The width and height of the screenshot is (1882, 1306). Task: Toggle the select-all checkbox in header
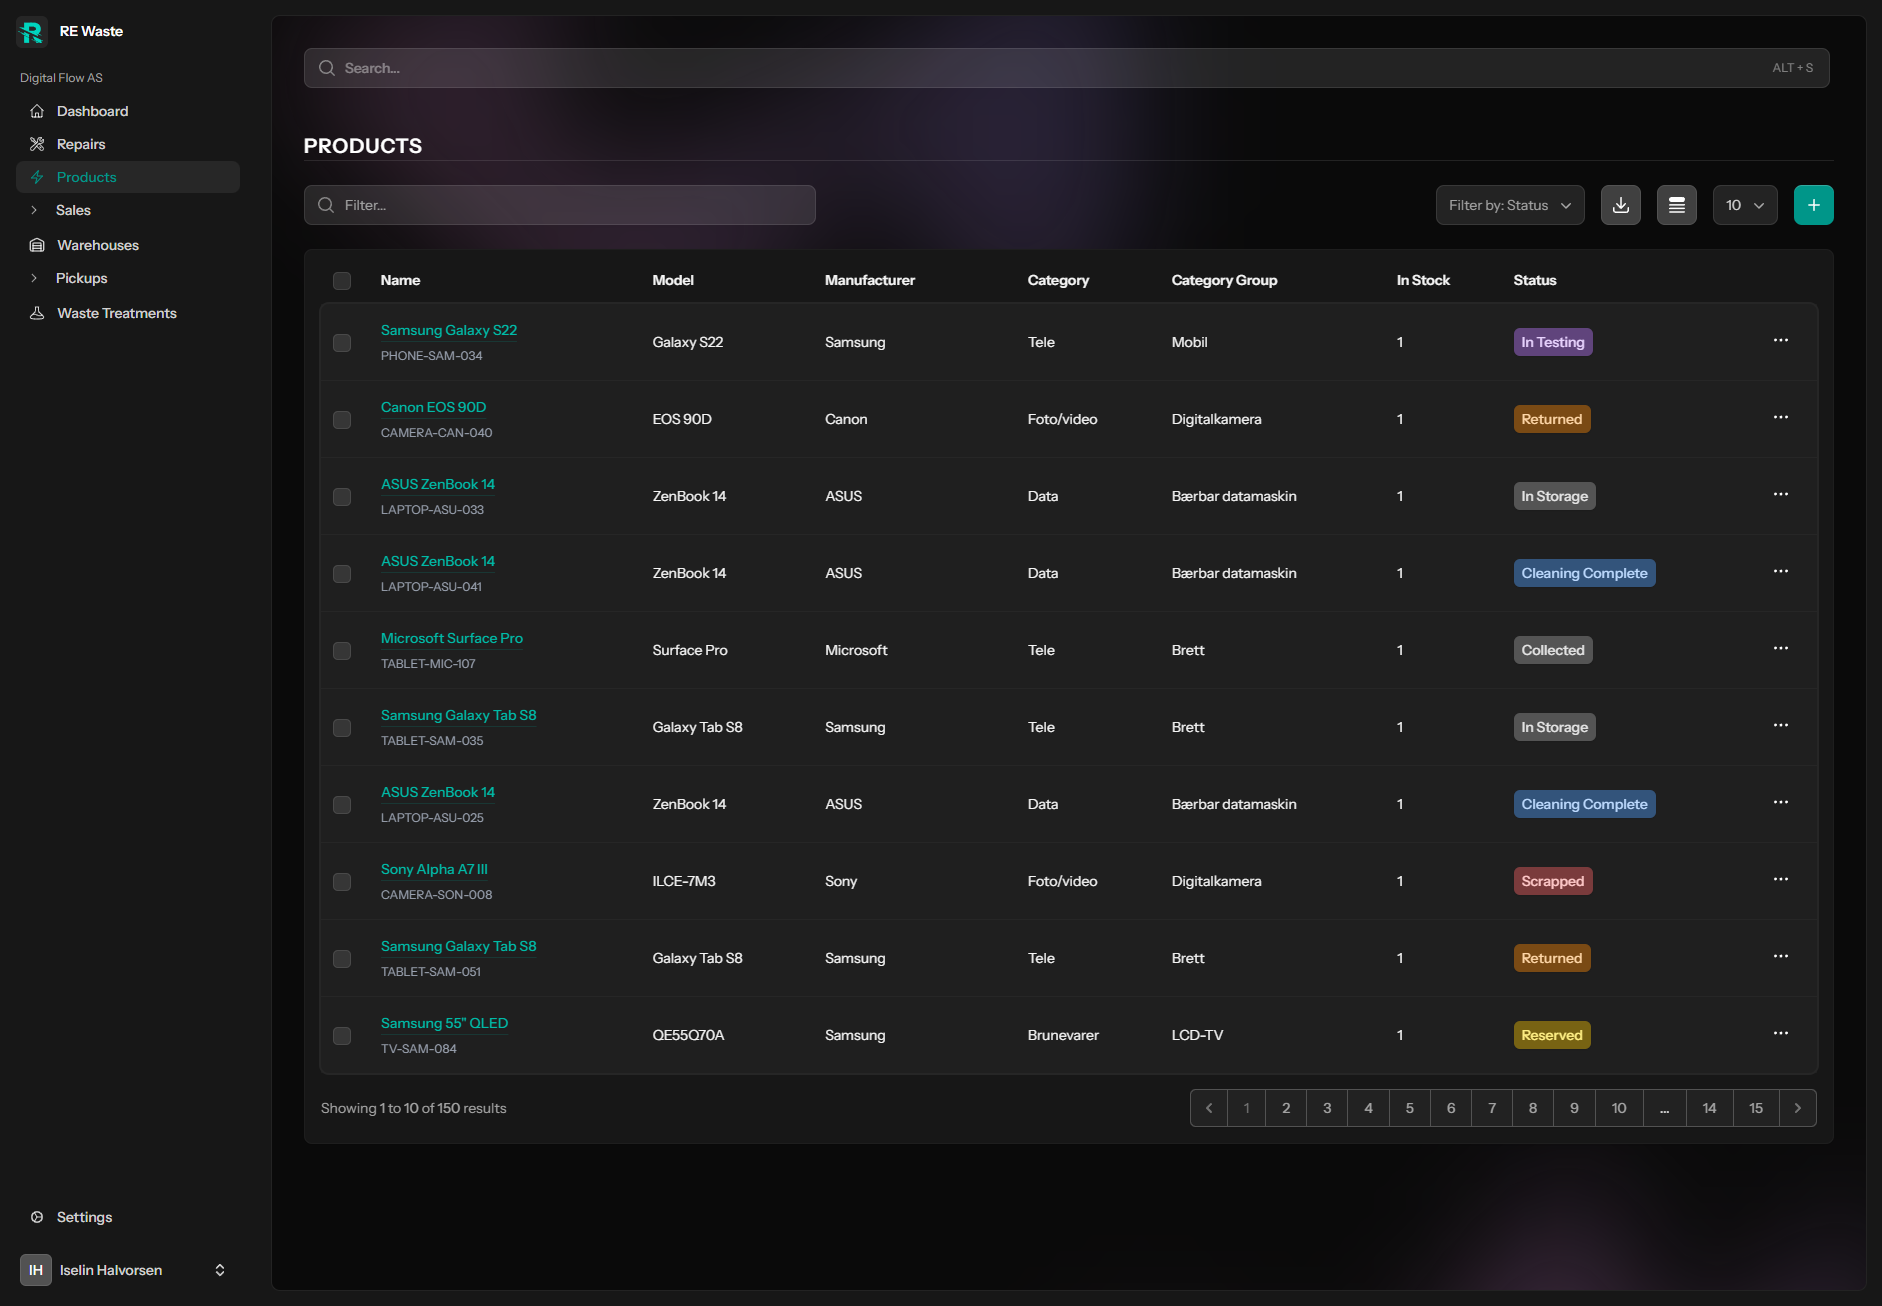342,281
